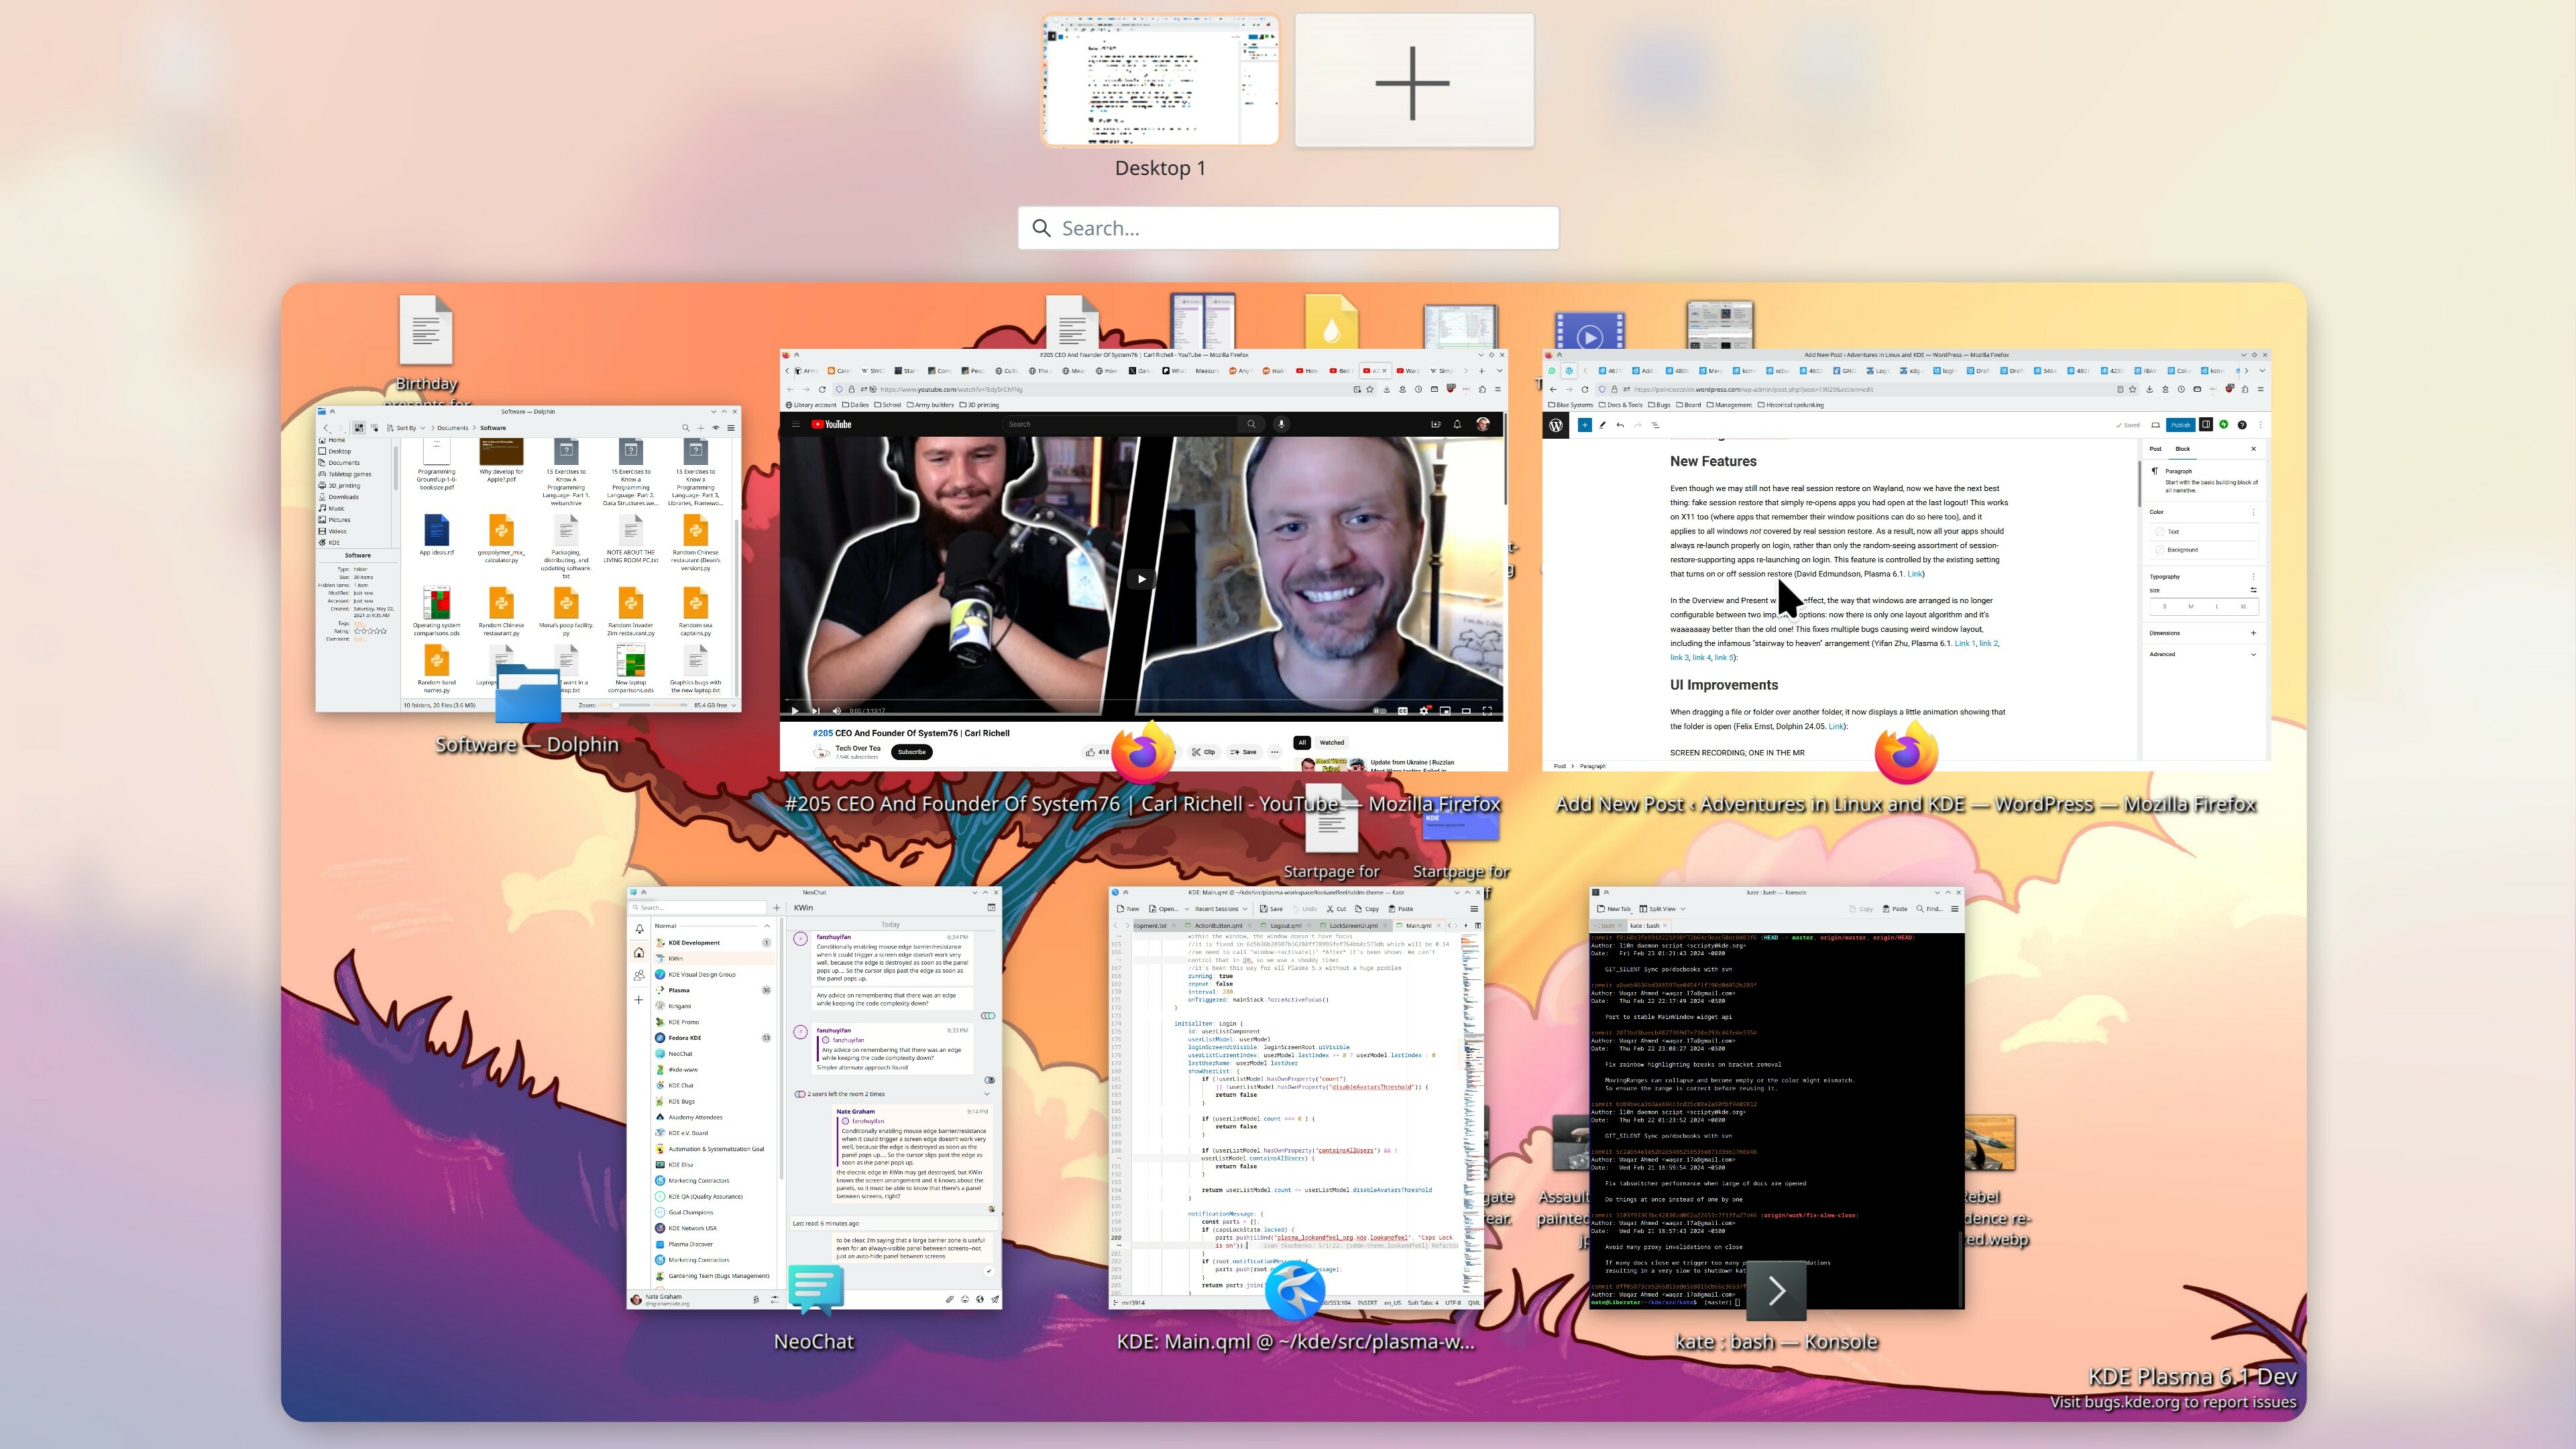The height and width of the screenshot is (1449, 2576).
Task: Open the settings gear in the YouTube player
Action: 1424,712
